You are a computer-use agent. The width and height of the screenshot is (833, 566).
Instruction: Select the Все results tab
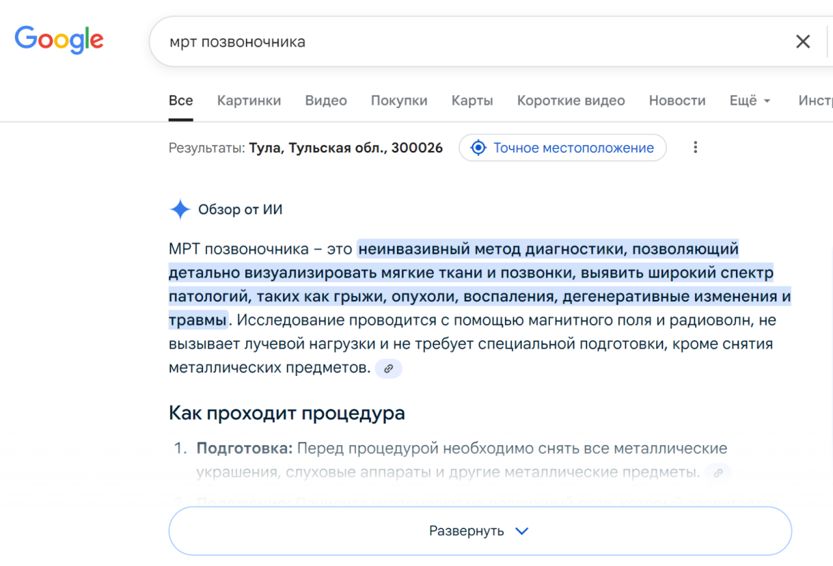pyautogui.click(x=181, y=101)
